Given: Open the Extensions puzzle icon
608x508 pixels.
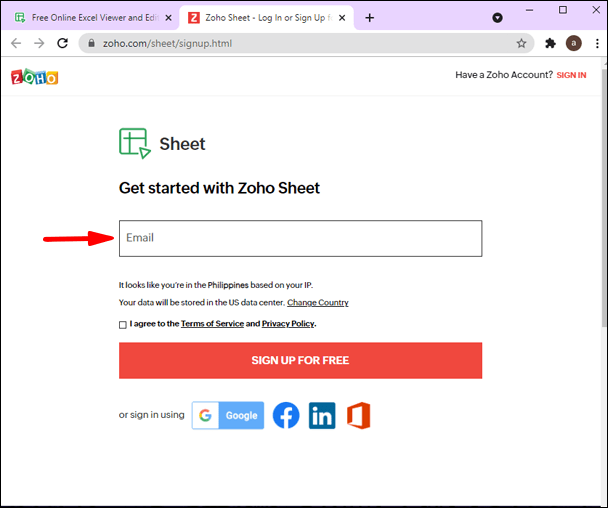Looking at the screenshot, I should [x=550, y=43].
